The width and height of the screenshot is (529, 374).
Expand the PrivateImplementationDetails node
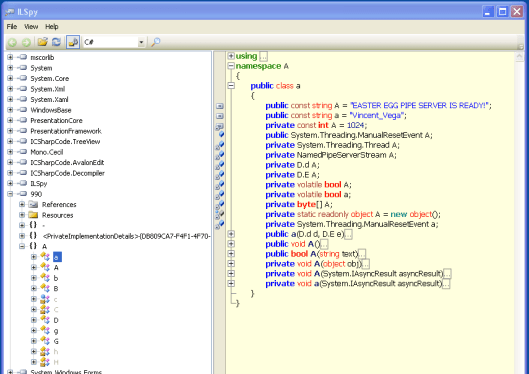[22, 236]
